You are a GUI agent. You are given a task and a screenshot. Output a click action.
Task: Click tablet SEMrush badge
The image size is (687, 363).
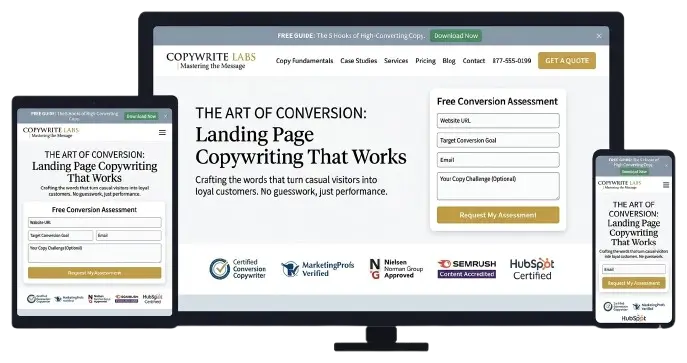[127, 299]
